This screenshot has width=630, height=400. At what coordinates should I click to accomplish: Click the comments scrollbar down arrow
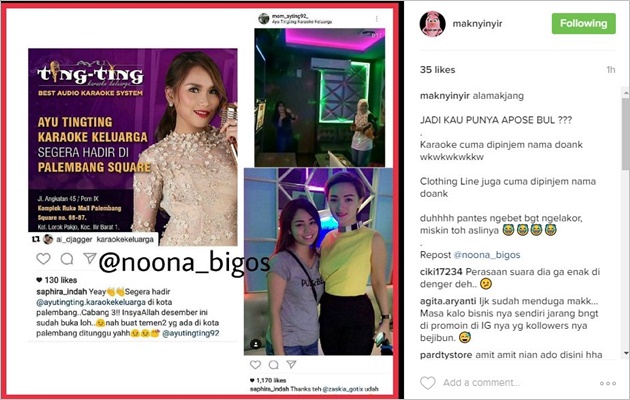pyautogui.click(x=626, y=353)
